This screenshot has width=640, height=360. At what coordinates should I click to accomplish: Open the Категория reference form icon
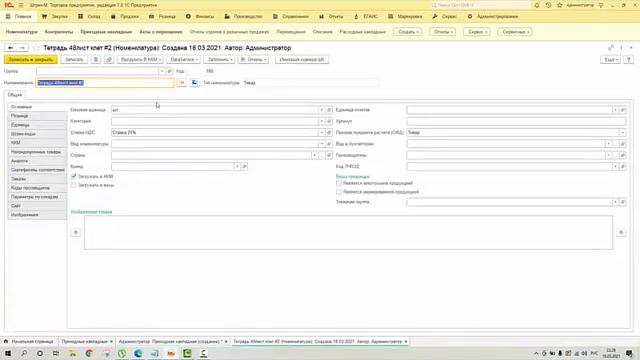click(329, 121)
